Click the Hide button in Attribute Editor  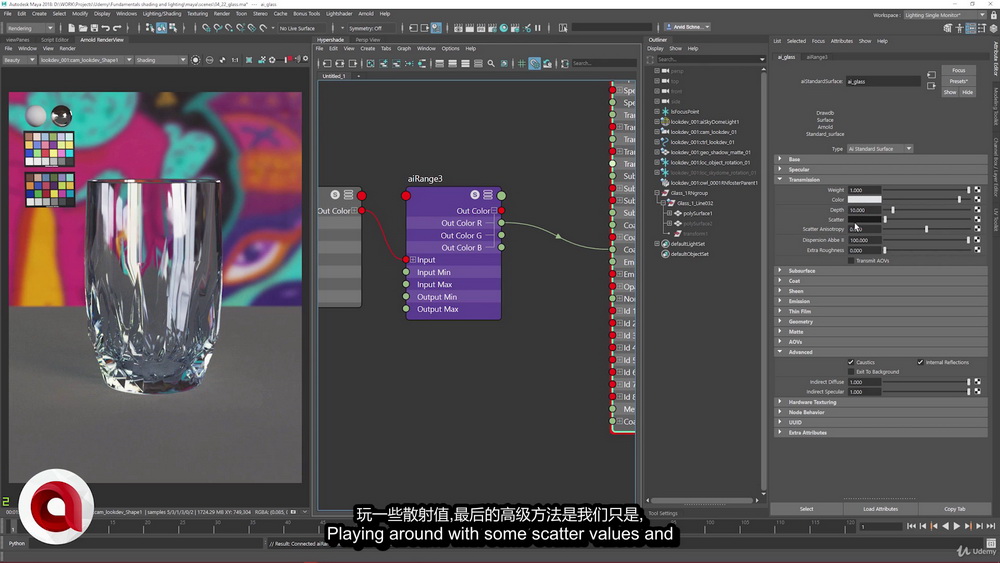click(967, 92)
